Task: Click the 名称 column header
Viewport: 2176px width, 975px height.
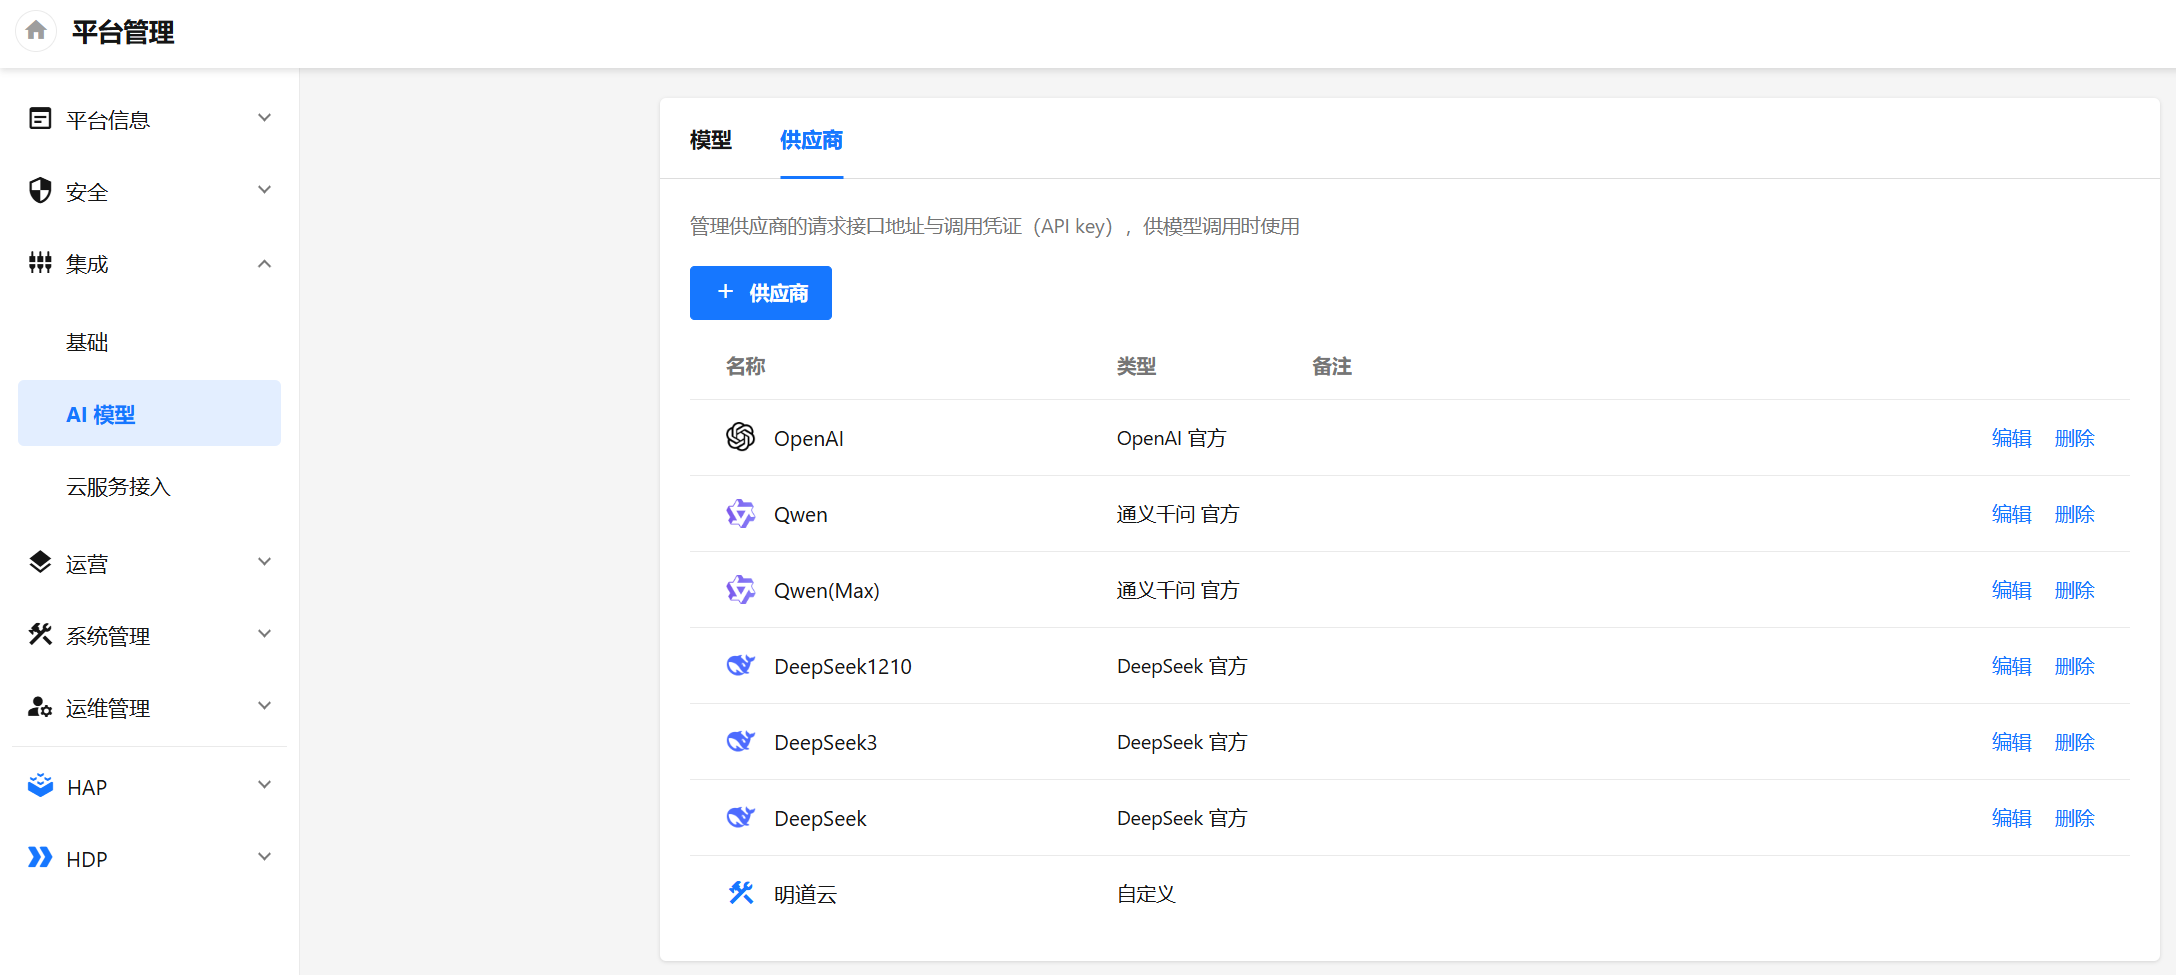Action: [745, 366]
